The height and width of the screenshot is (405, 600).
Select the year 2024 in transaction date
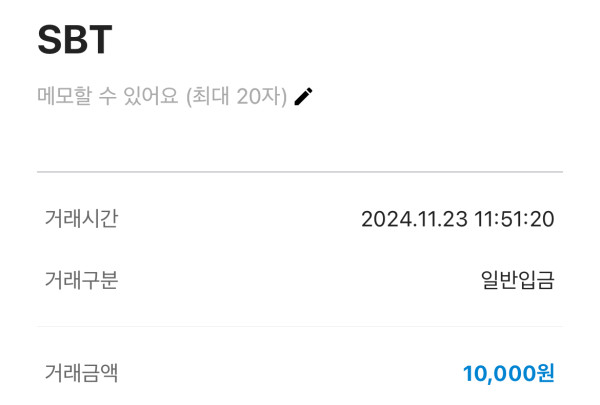pos(386,219)
